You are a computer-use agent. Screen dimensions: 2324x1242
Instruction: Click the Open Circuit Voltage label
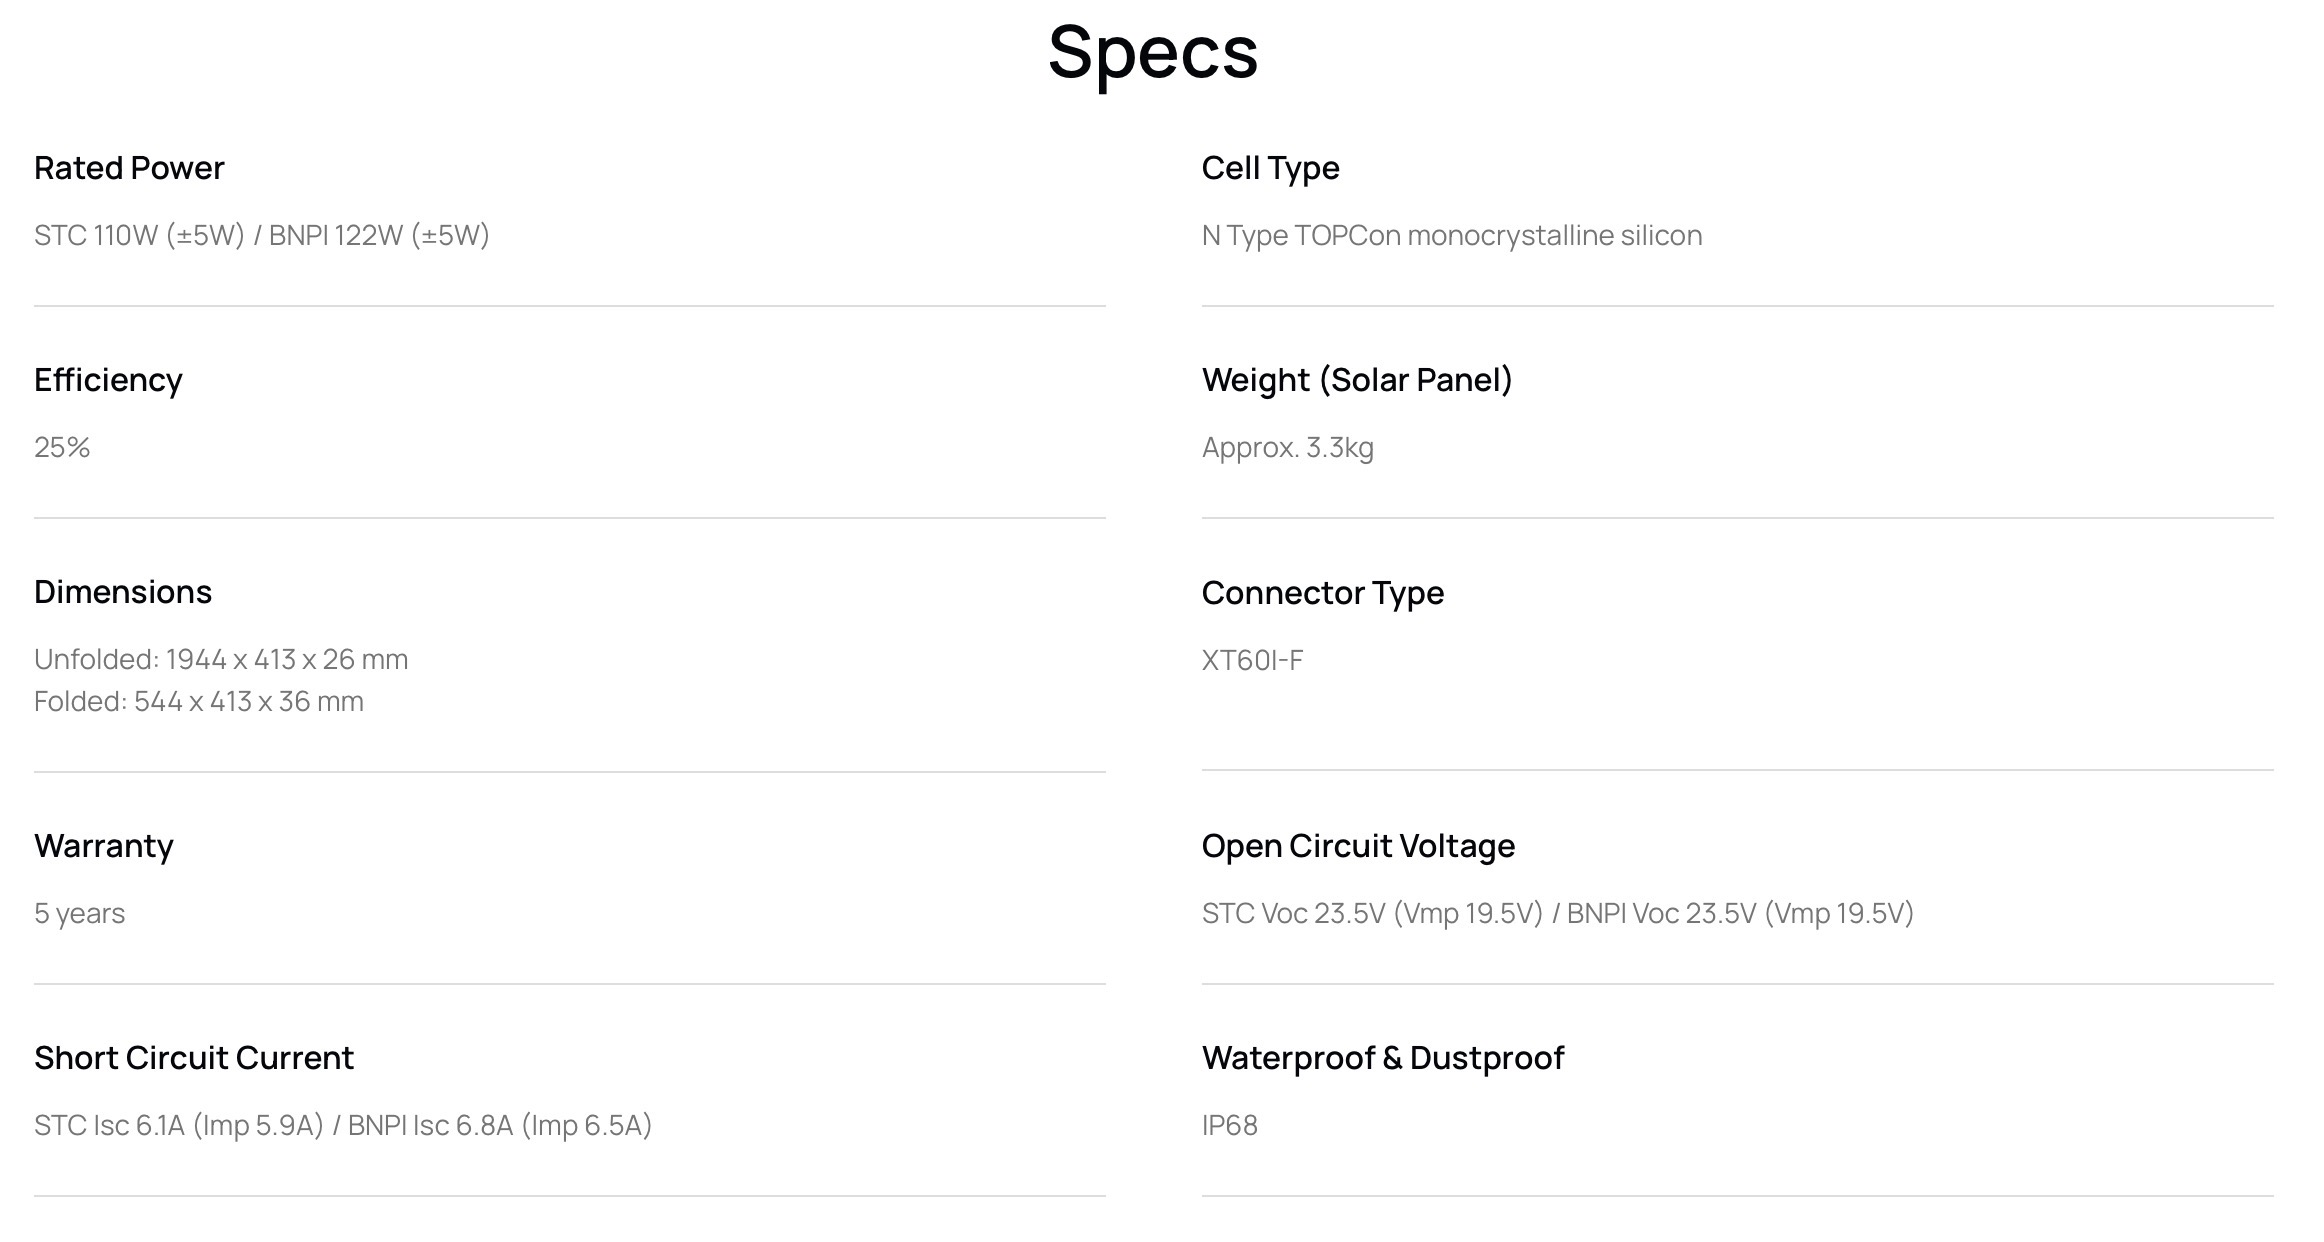tap(1358, 846)
